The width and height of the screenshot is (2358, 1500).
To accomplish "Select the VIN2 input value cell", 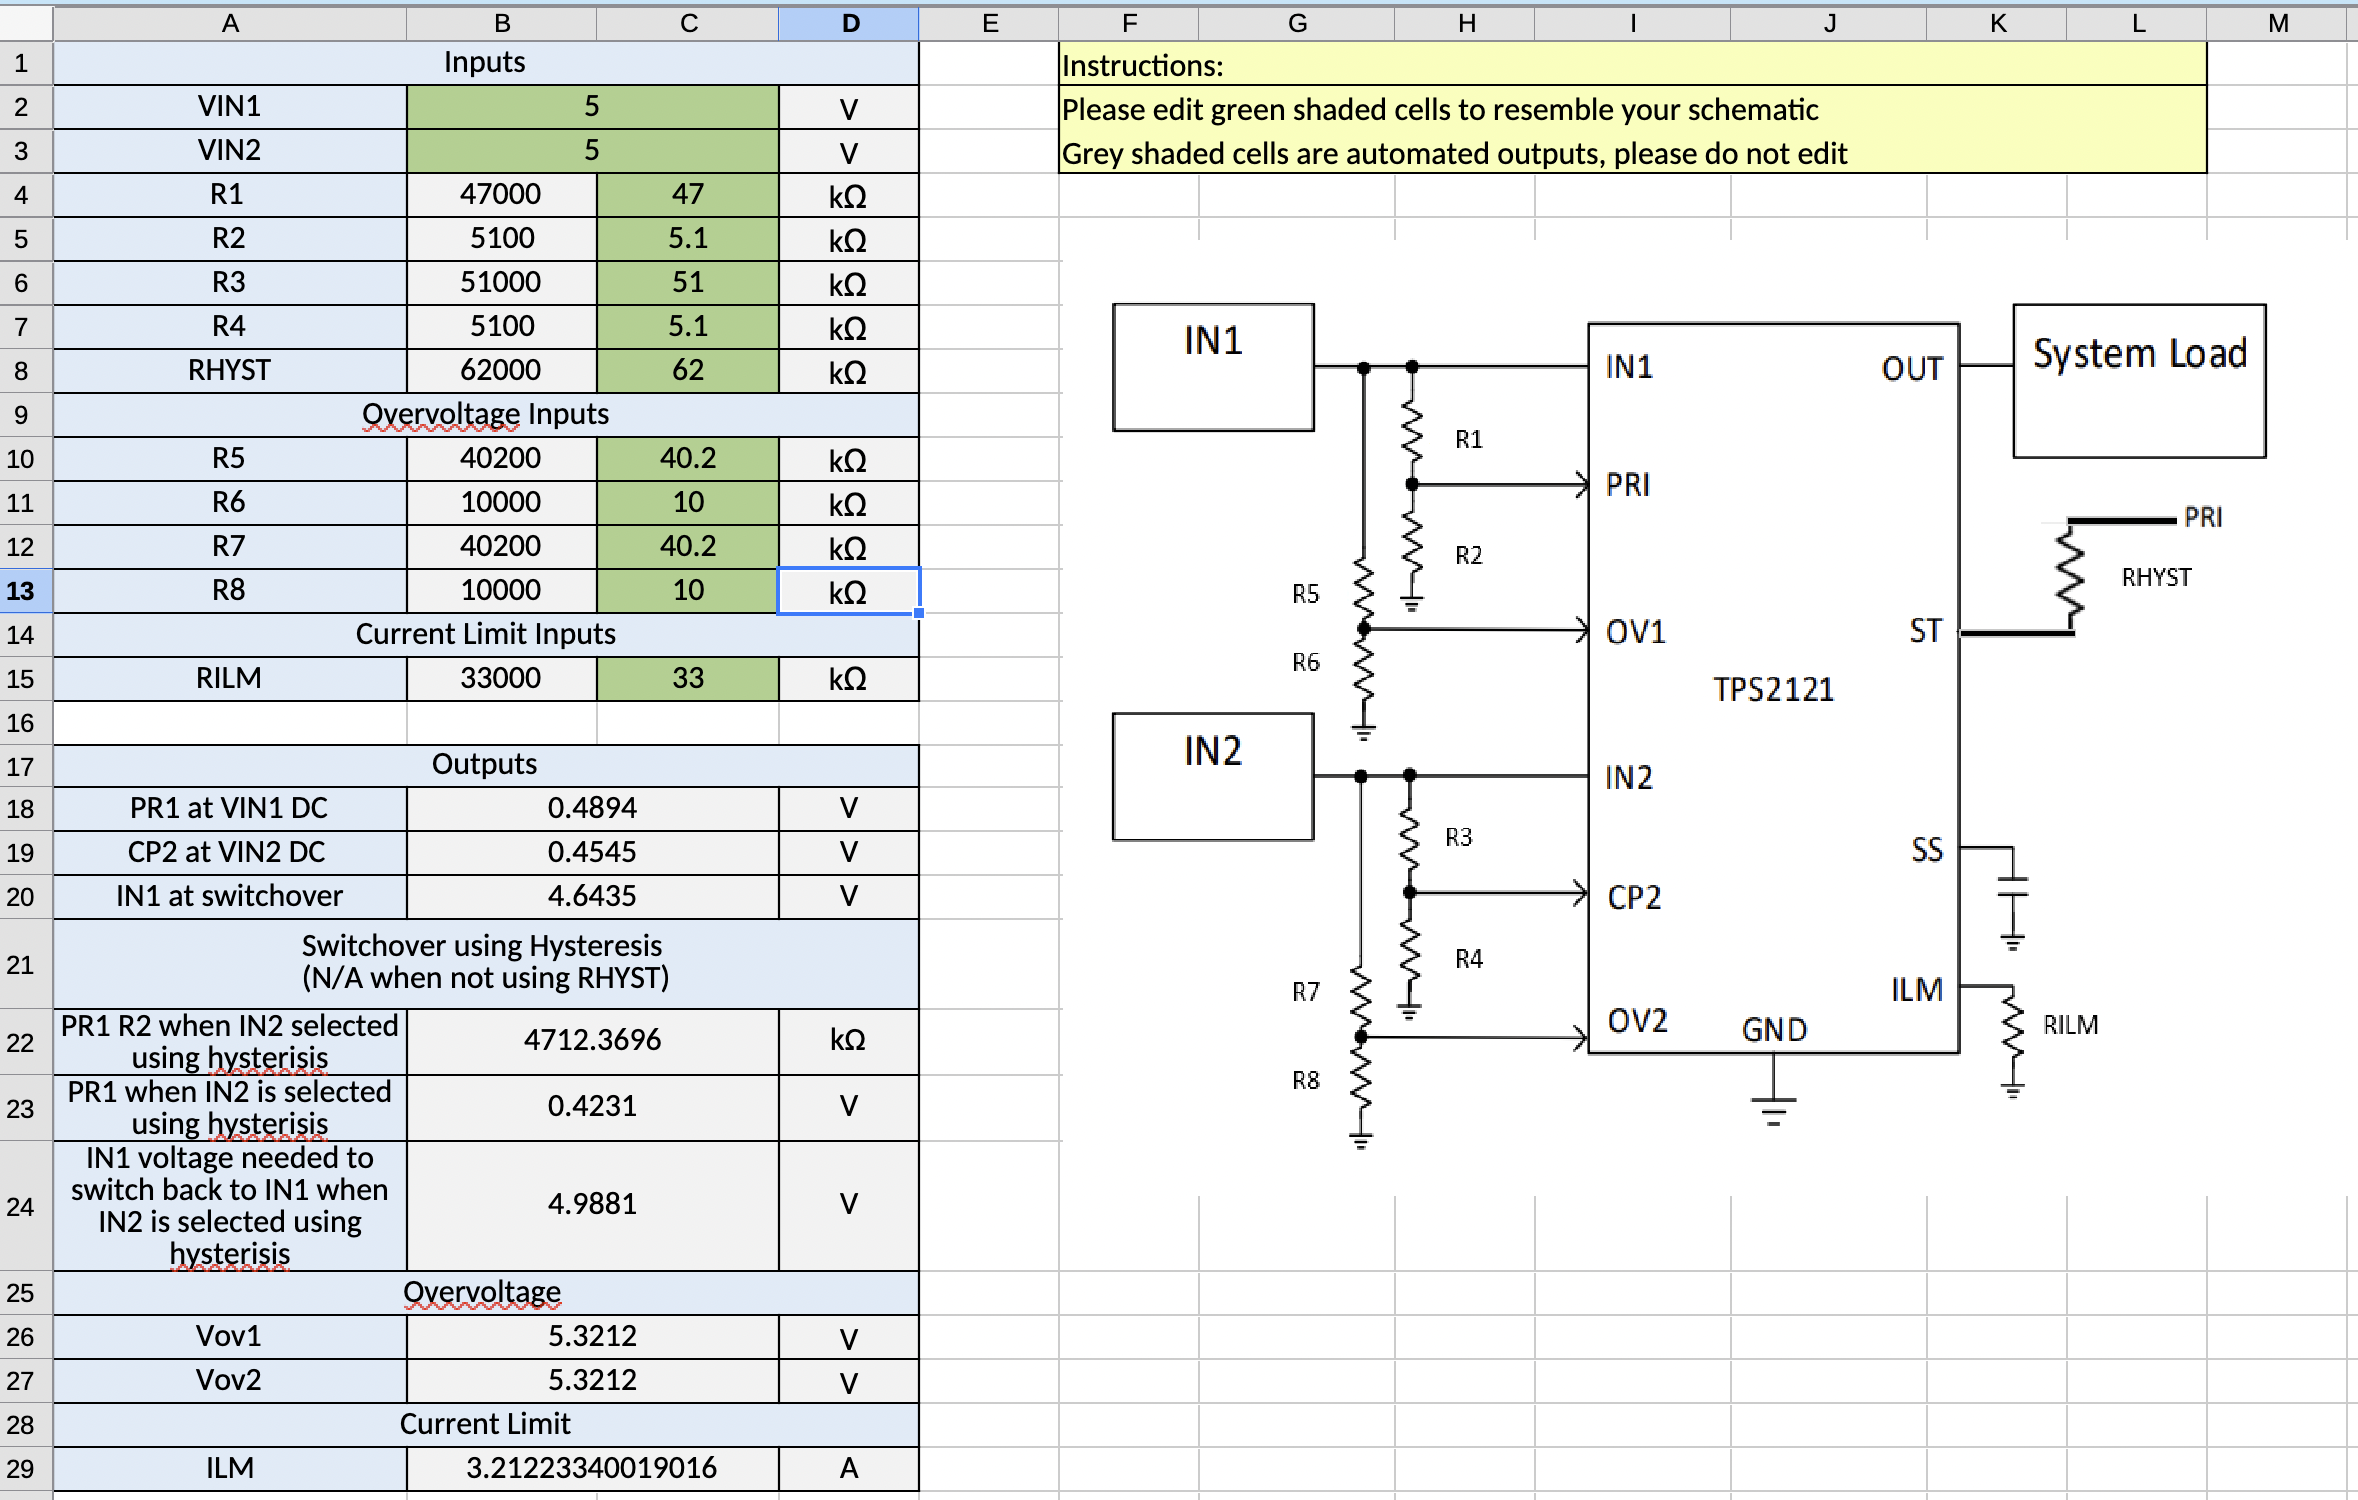I will point(592,151).
